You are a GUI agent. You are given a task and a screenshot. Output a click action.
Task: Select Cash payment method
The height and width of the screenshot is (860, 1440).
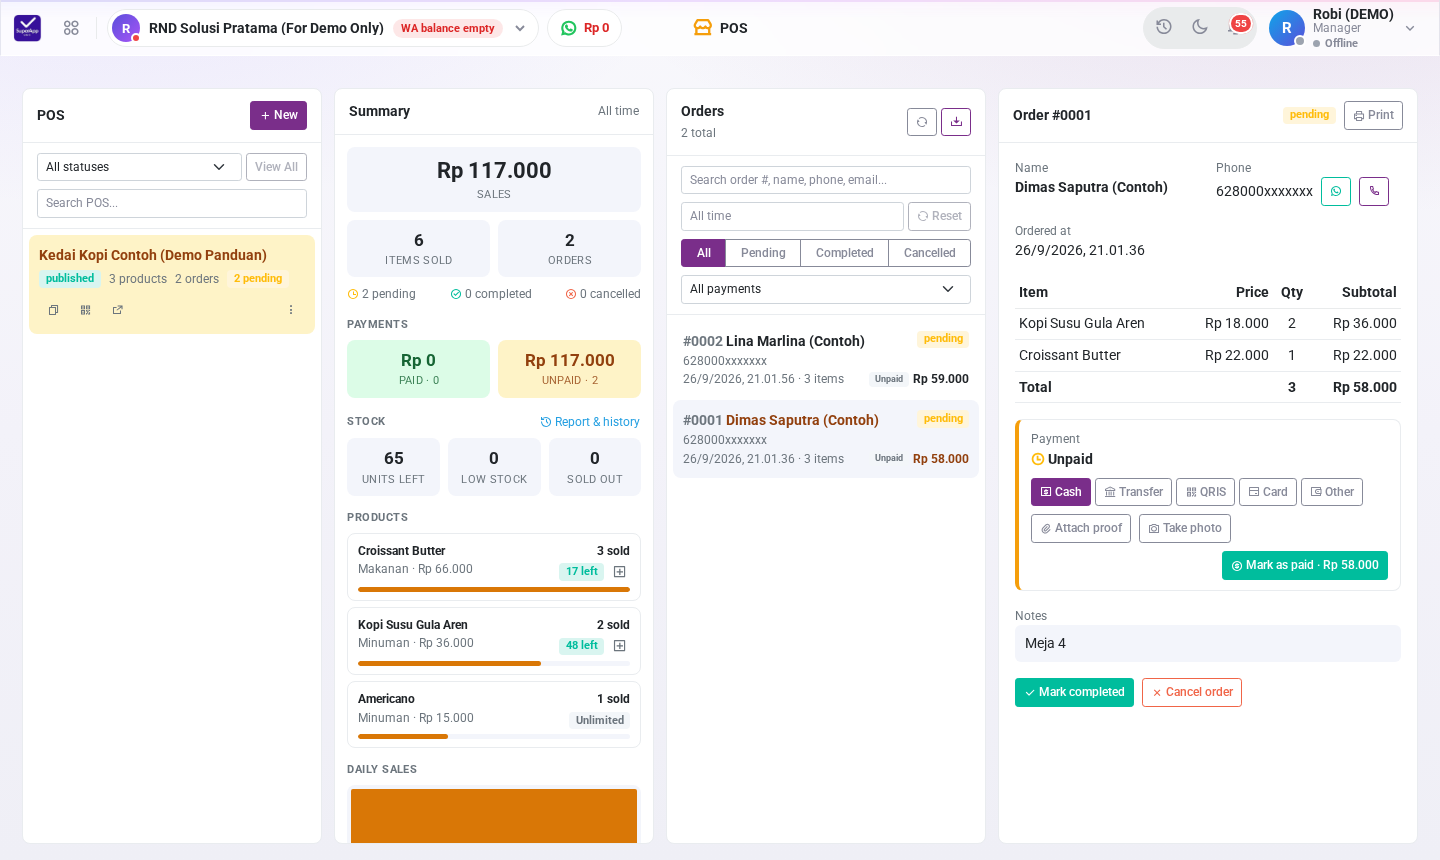[1061, 492]
